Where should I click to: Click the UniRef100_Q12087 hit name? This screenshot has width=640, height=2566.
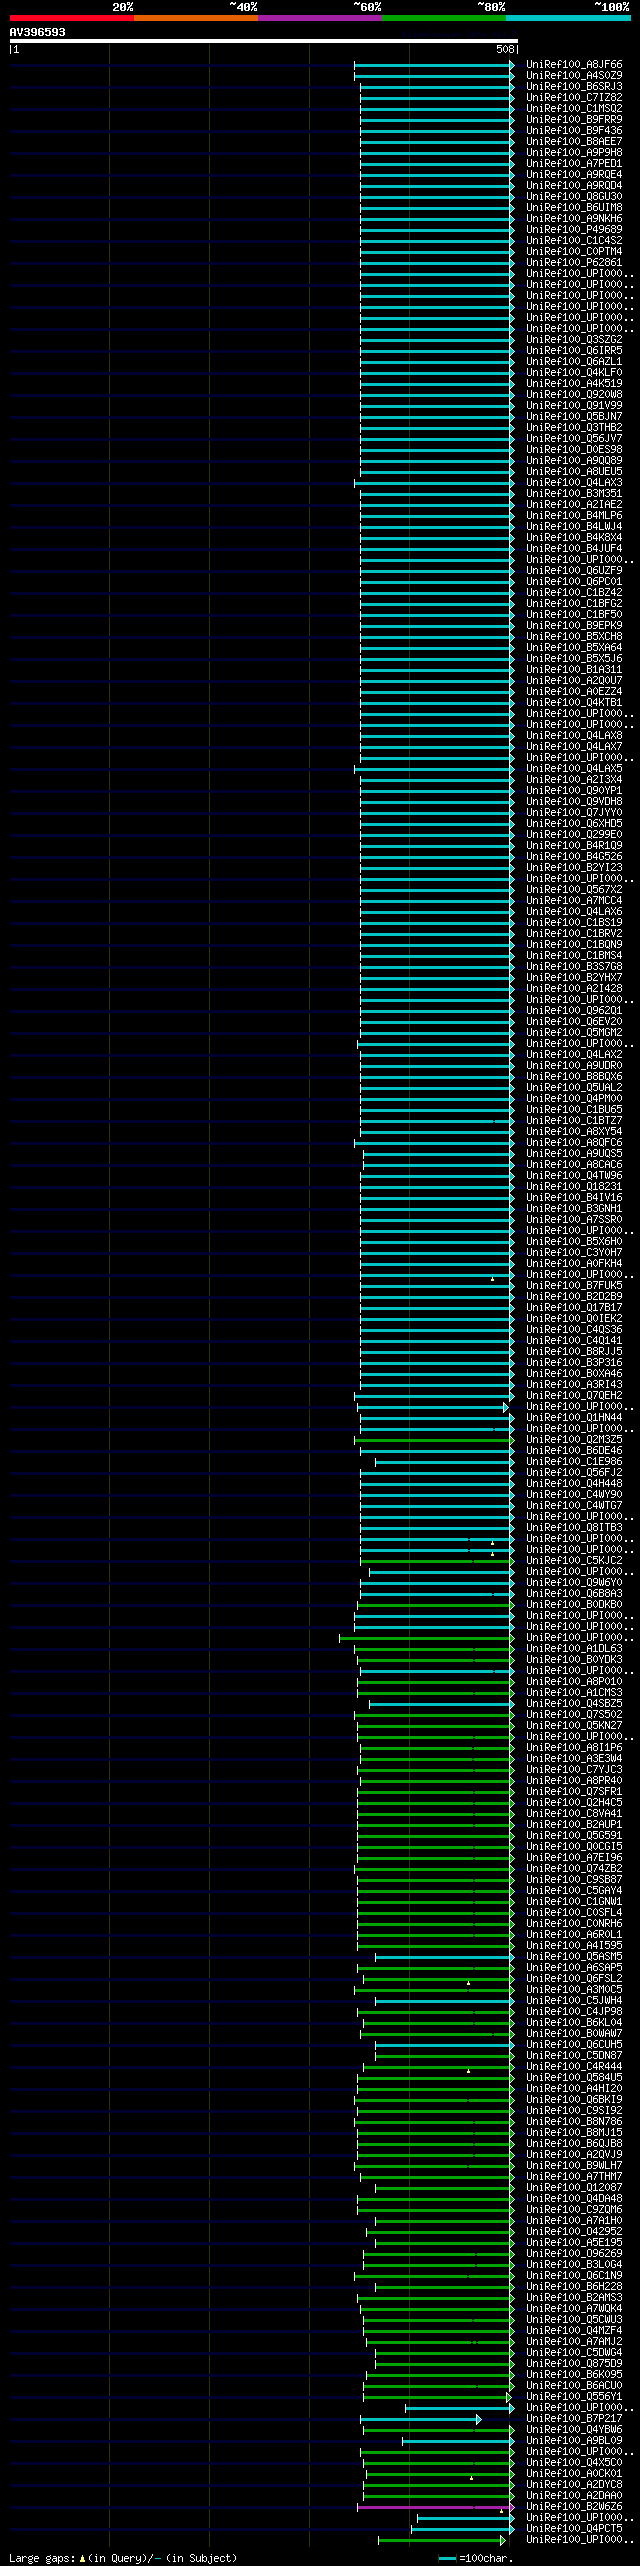[x=574, y=2188]
